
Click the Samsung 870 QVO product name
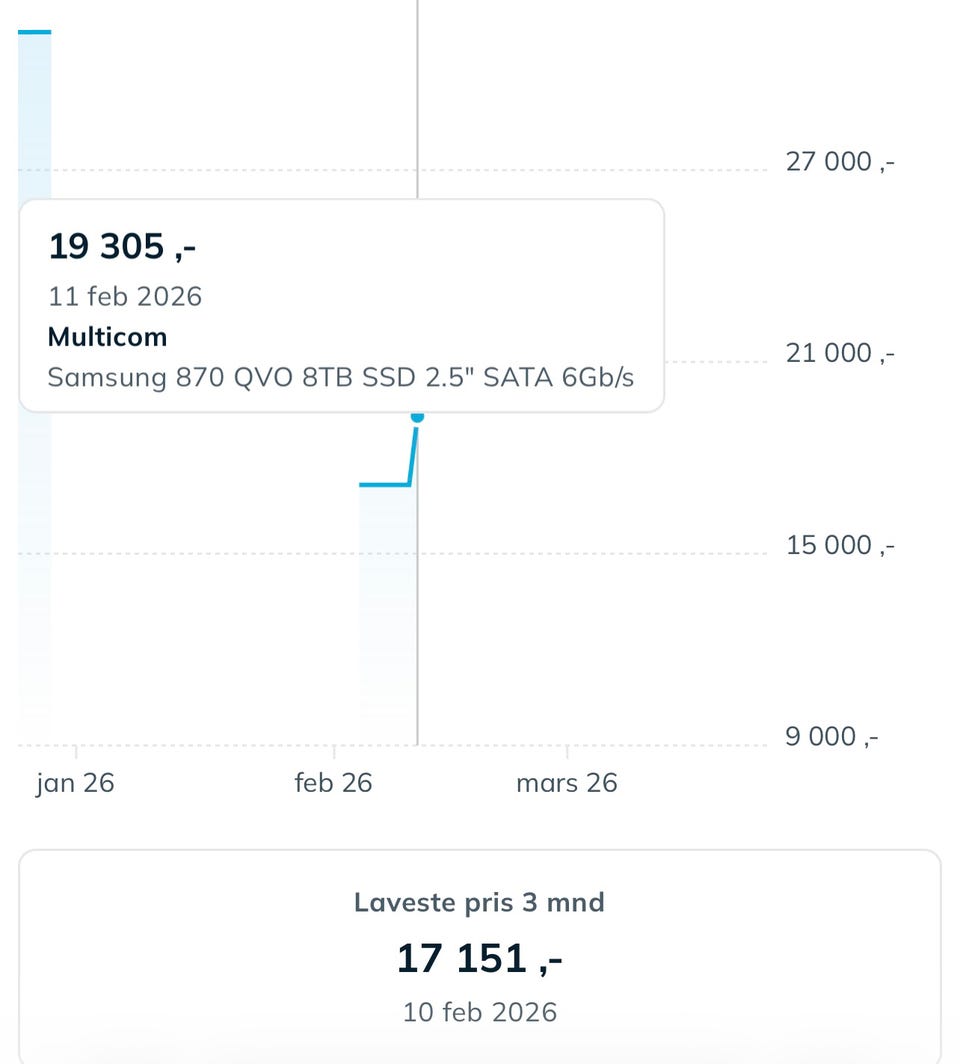pos(340,377)
